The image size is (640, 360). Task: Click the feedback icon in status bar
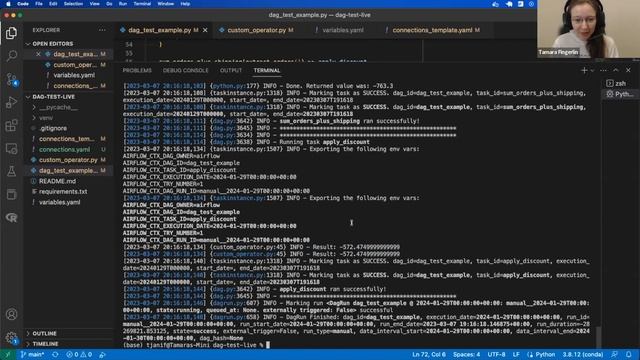615,354
